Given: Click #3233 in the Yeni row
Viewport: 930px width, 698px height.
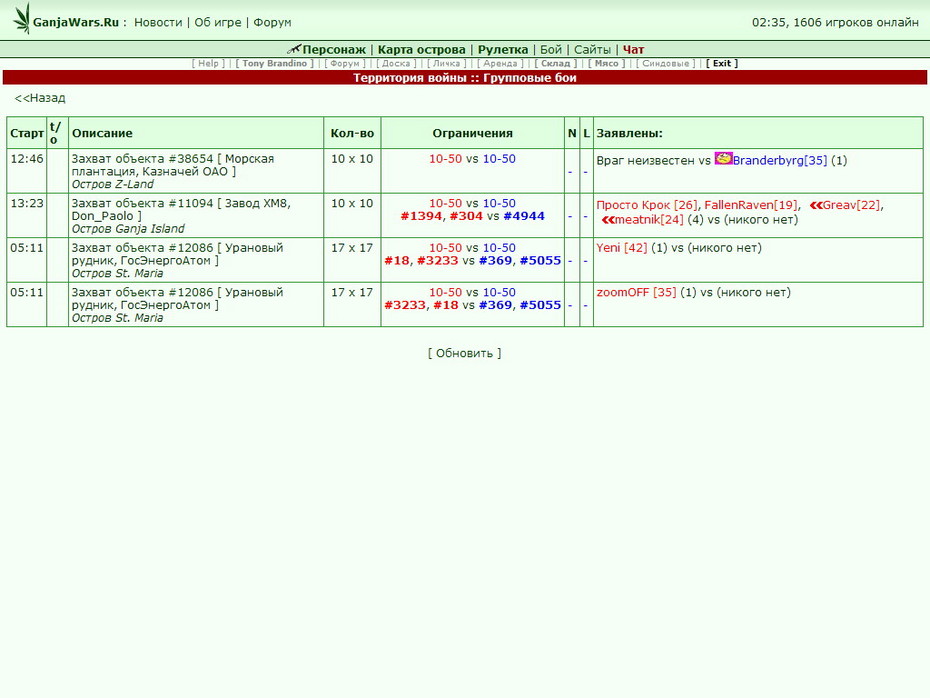Looking at the screenshot, I should click(438, 260).
